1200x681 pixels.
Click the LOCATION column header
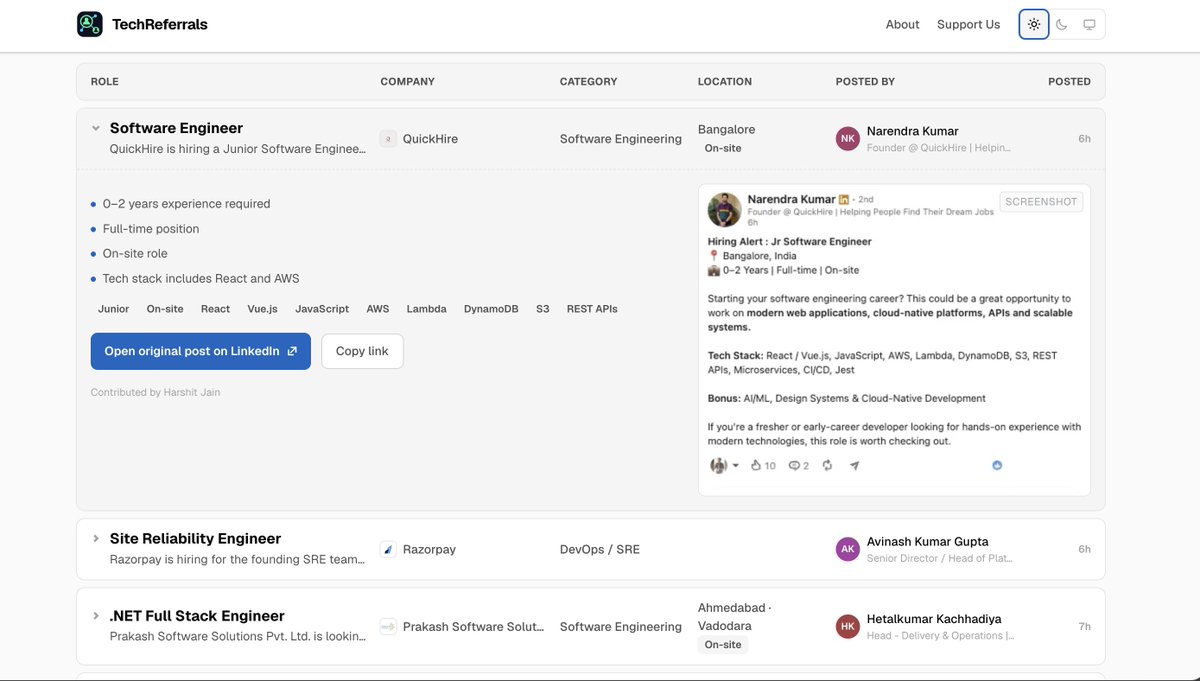click(725, 82)
